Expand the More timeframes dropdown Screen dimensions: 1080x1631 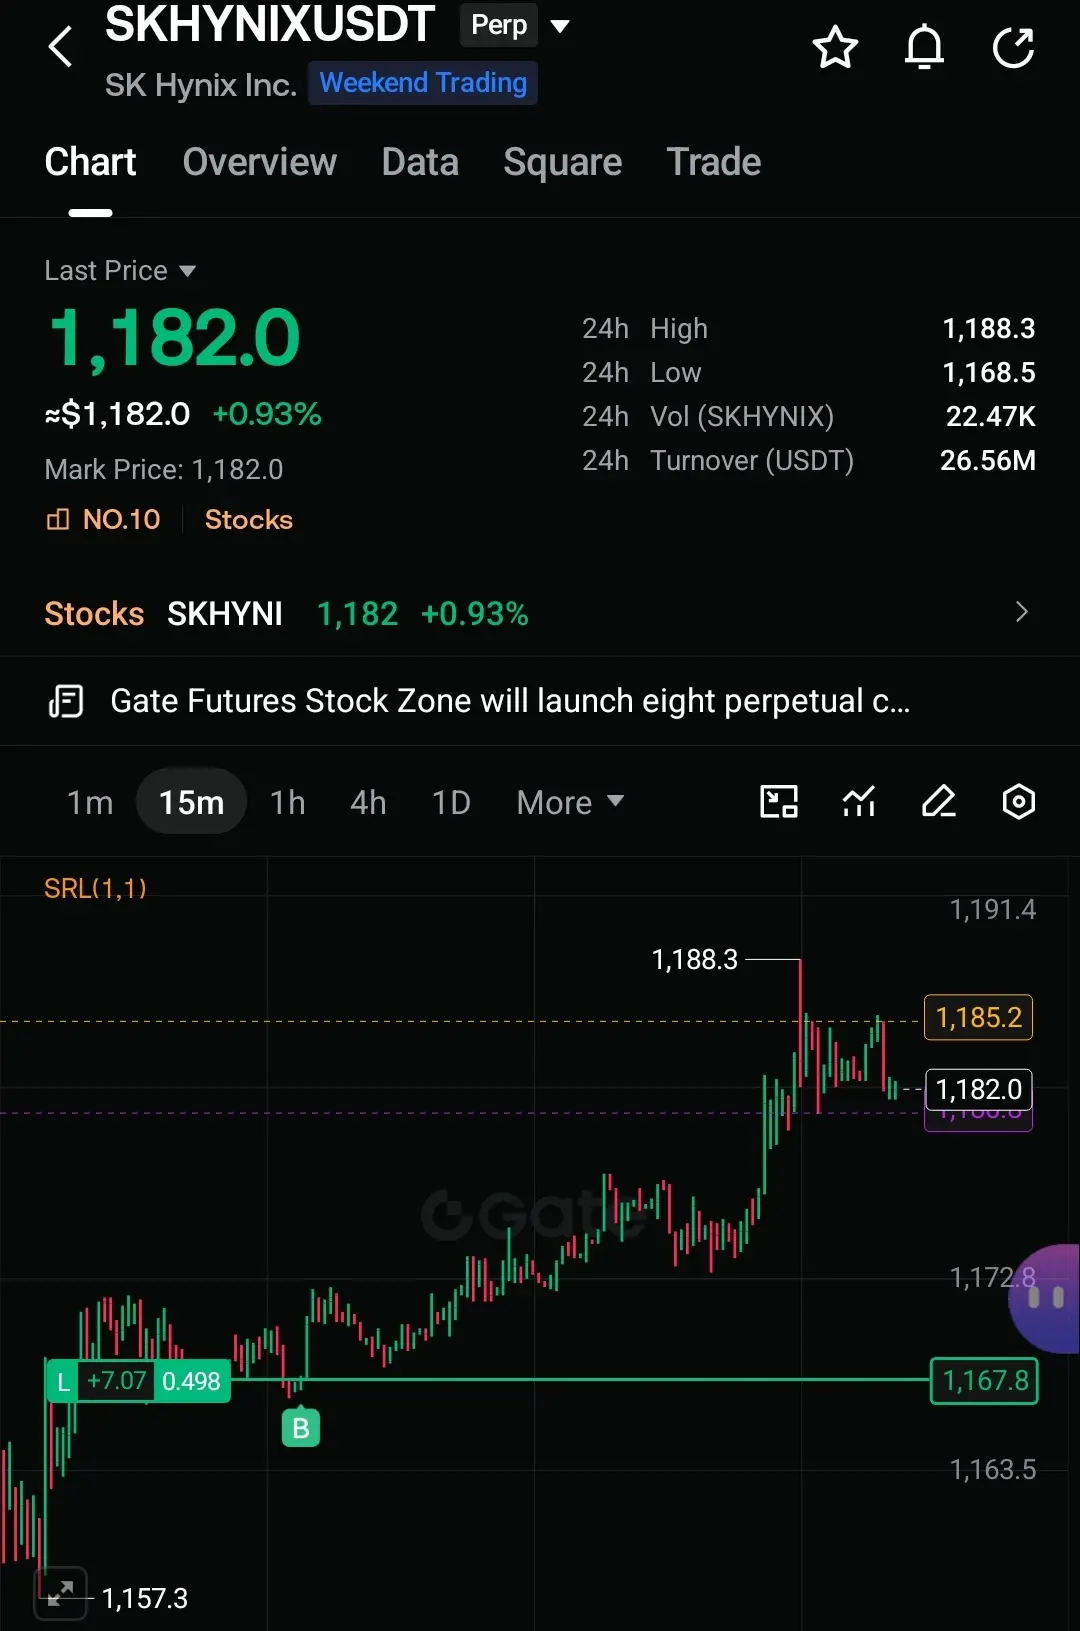(x=570, y=802)
